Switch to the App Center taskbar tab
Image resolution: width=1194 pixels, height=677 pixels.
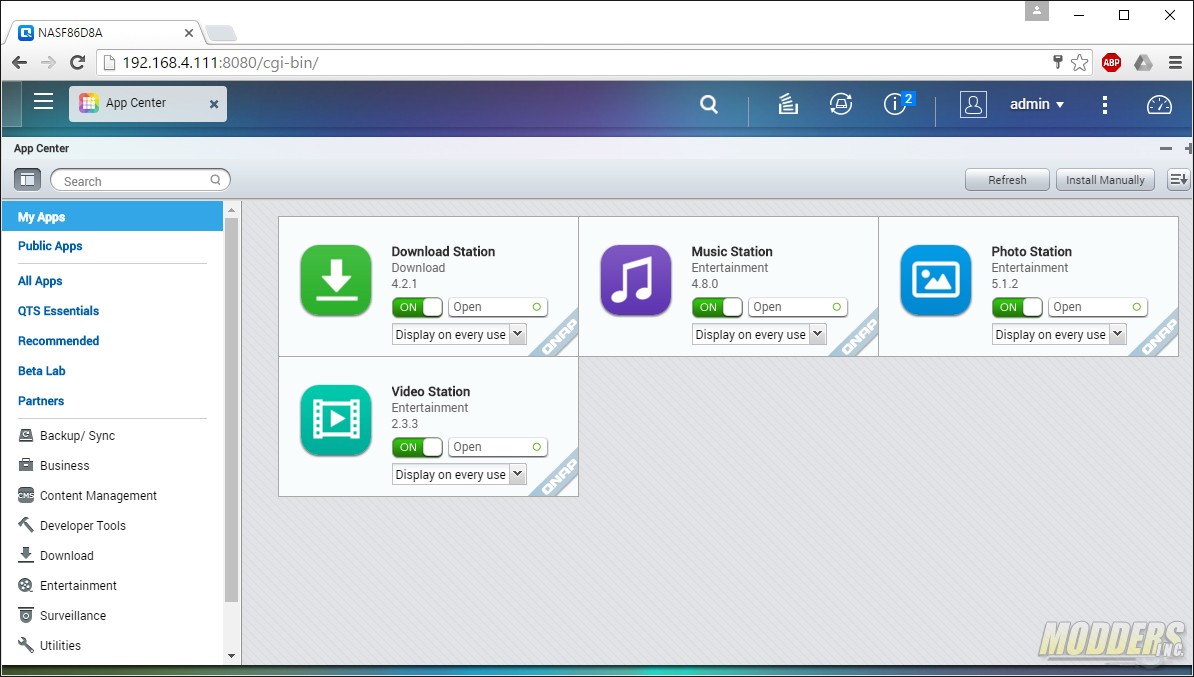pyautogui.click(x=148, y=104)
